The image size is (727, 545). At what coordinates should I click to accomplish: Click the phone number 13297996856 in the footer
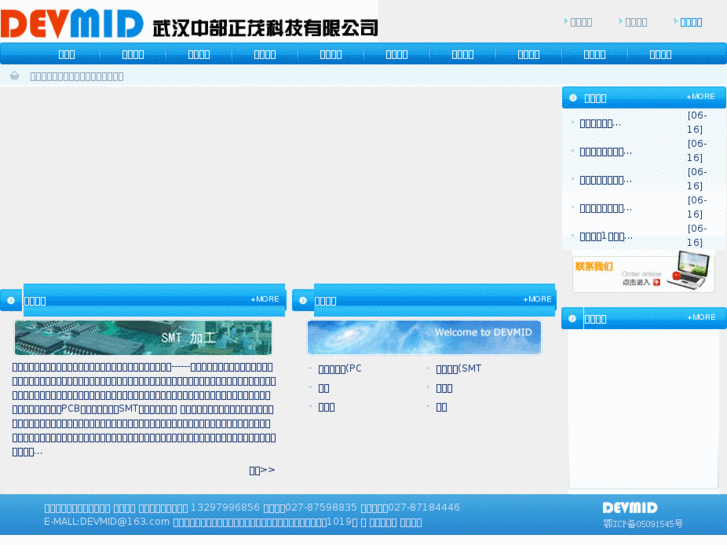[x=225, y=507]
